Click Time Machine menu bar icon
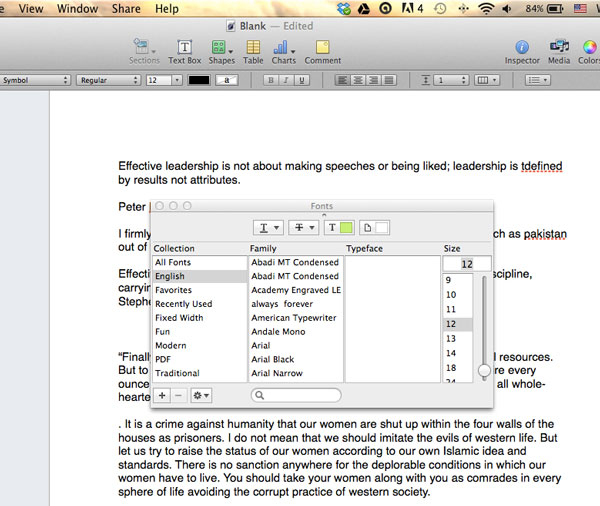Screen dimensions: 600x506 [440, 8]
